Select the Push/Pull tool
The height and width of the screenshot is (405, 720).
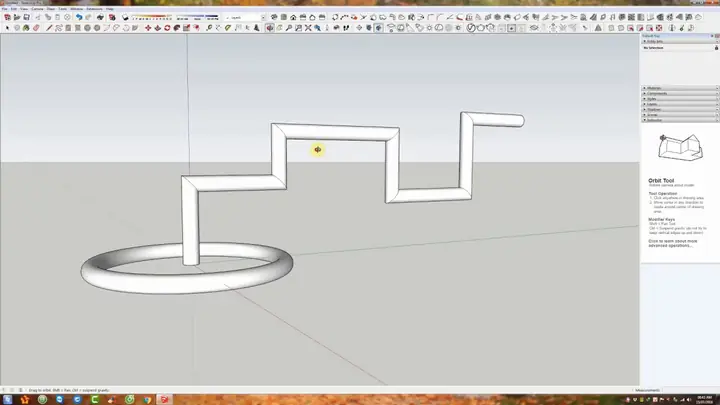coord(158,28)
